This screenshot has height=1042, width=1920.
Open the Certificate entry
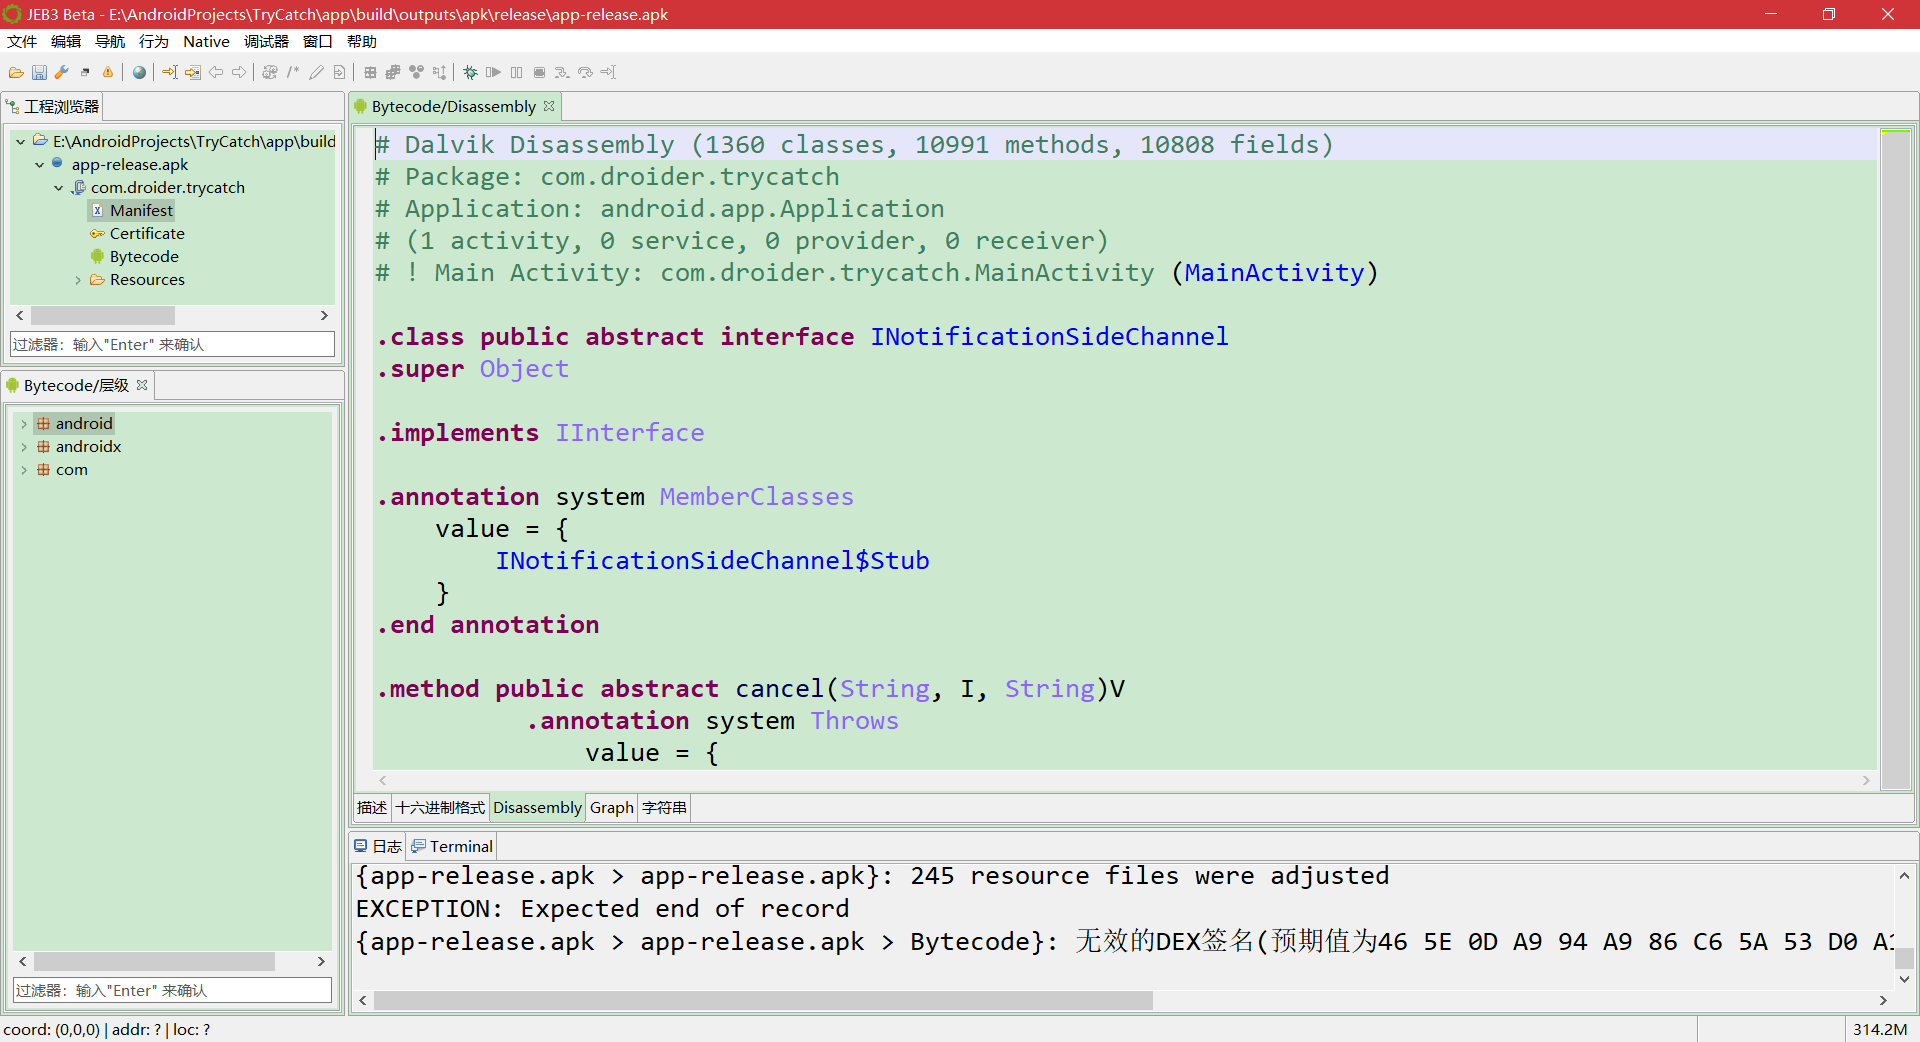[148, 233]
